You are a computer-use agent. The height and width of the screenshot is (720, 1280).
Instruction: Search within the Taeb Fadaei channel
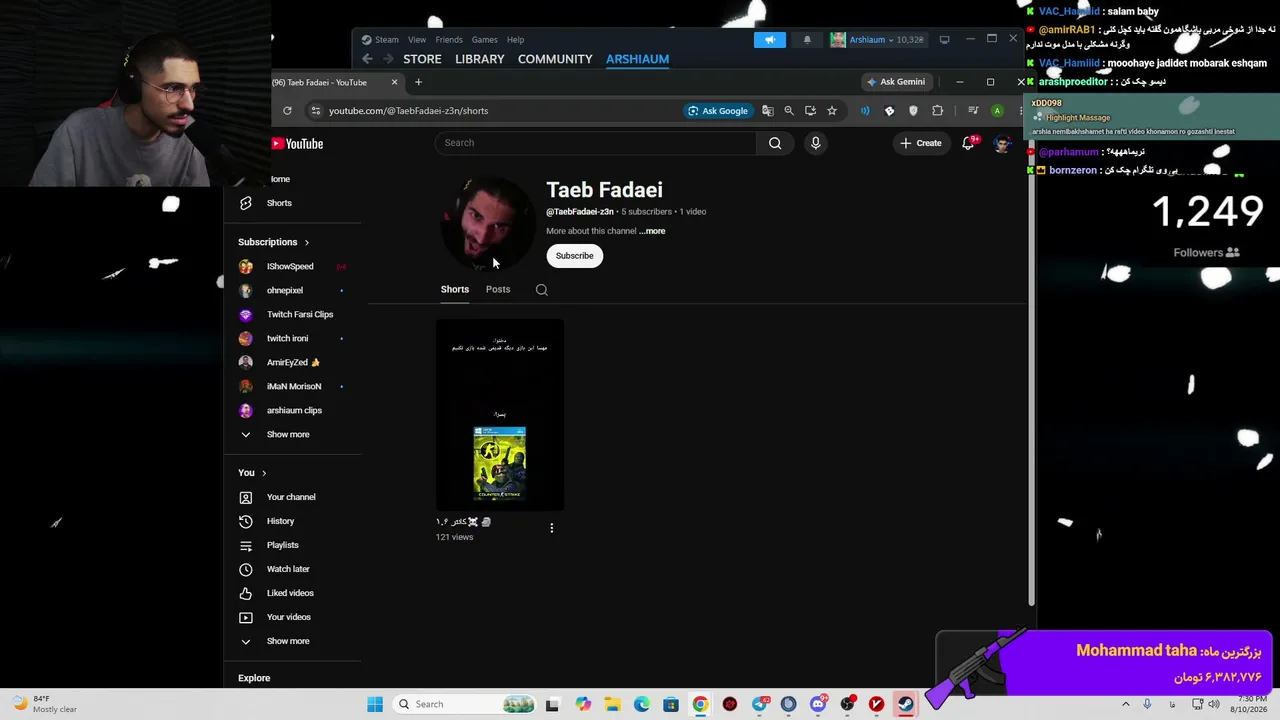coord(542,290)
